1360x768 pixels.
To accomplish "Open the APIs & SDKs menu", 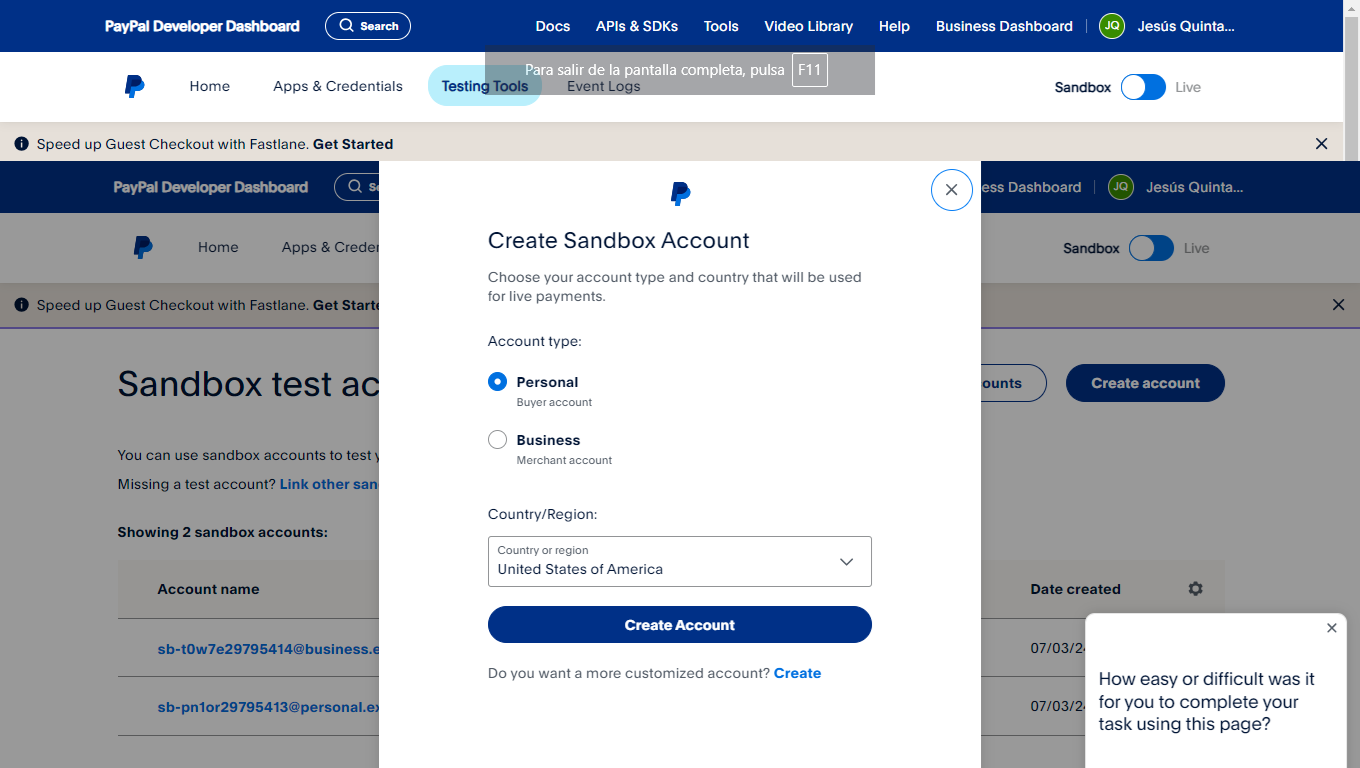I will (x=637, y=26).
